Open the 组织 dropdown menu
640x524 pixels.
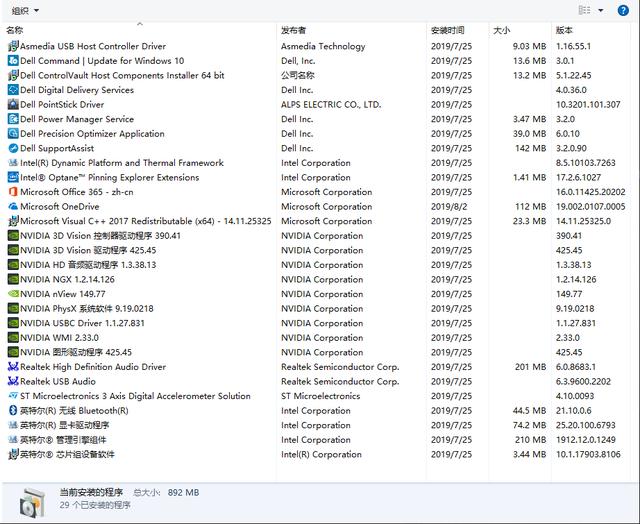pyautogui.click(x=25, y=11)
